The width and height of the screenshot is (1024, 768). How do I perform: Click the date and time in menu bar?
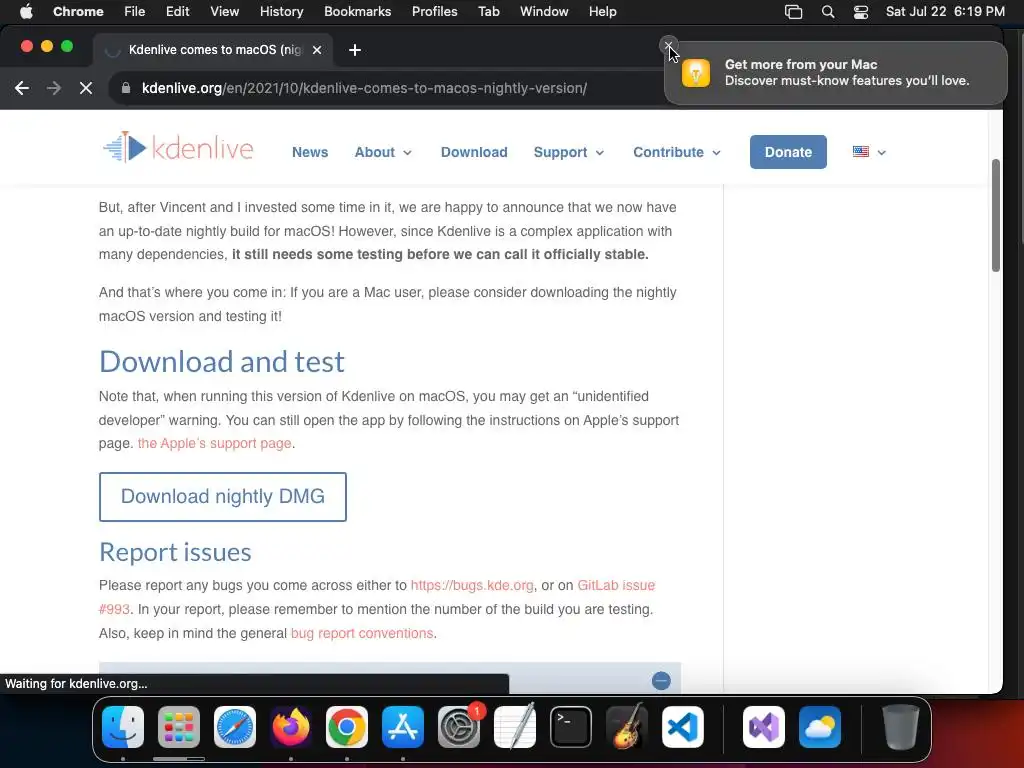[945, 12]
